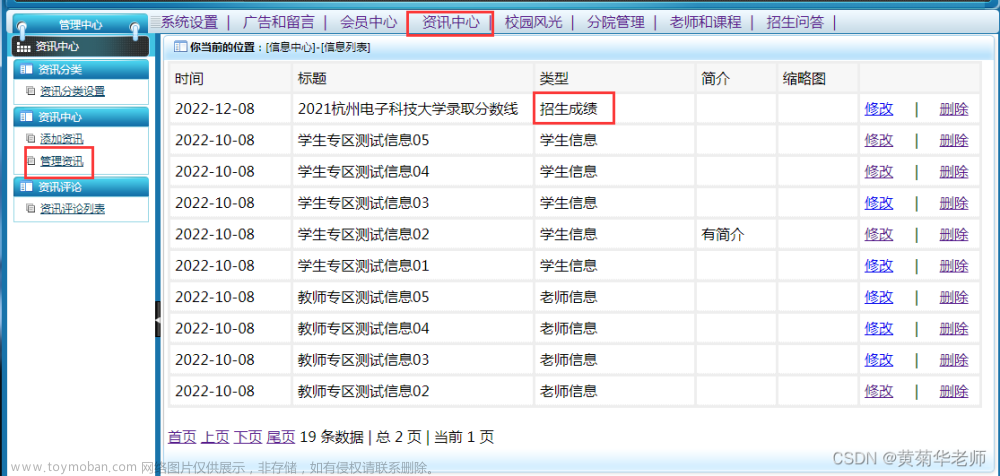Click the 添加资讯 sidebar link
Image resolution: width=1000 pixels, height=476 pixels.
pos(61,138)
